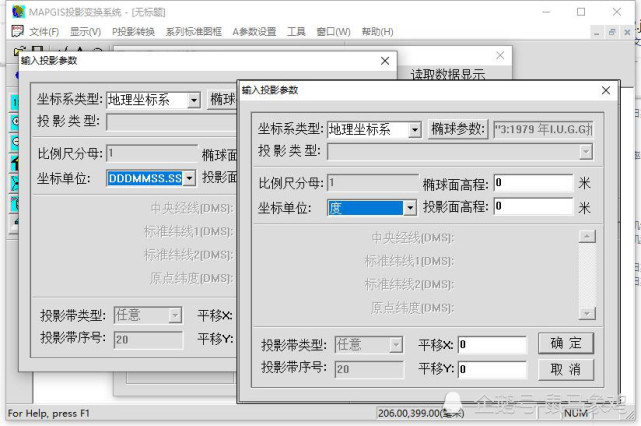Select the zoom-out magnifier tool in left toolbar
Screen dimensions: 641x426
click(x=15, y=141)
